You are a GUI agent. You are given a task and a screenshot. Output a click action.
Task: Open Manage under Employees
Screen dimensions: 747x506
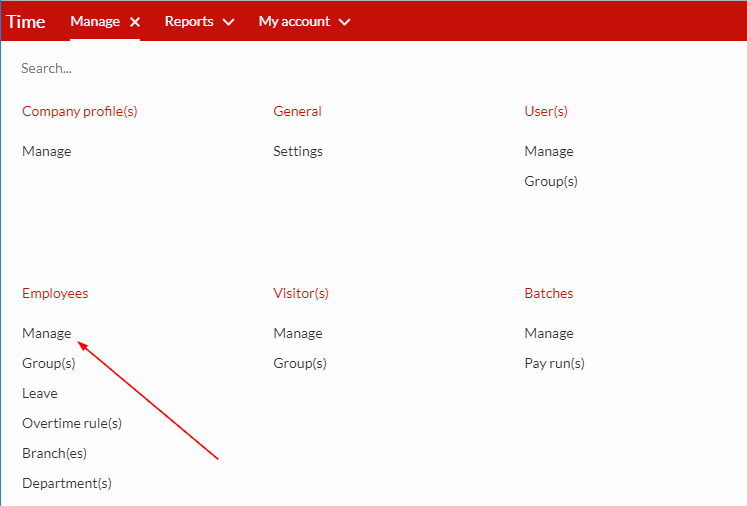pyautogui.click(x=47, y=334)
